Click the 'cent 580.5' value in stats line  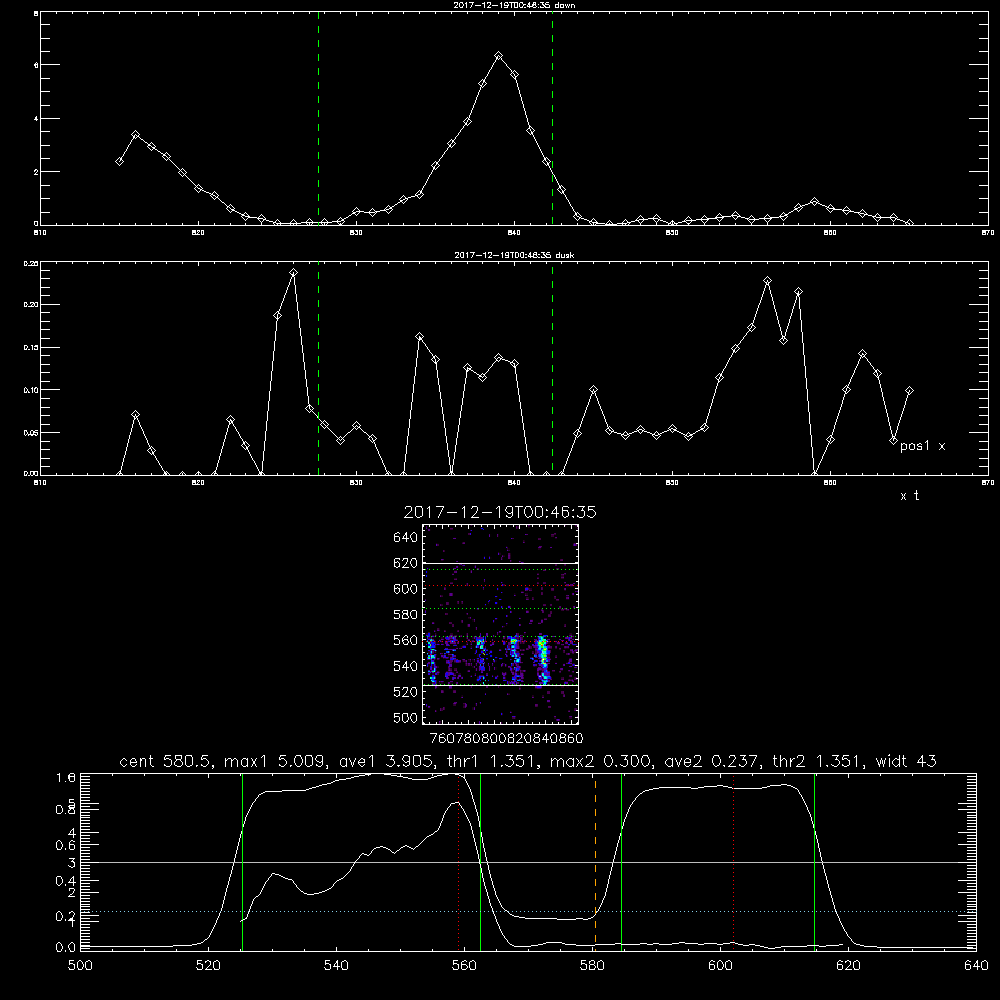[x=168, y=761]
